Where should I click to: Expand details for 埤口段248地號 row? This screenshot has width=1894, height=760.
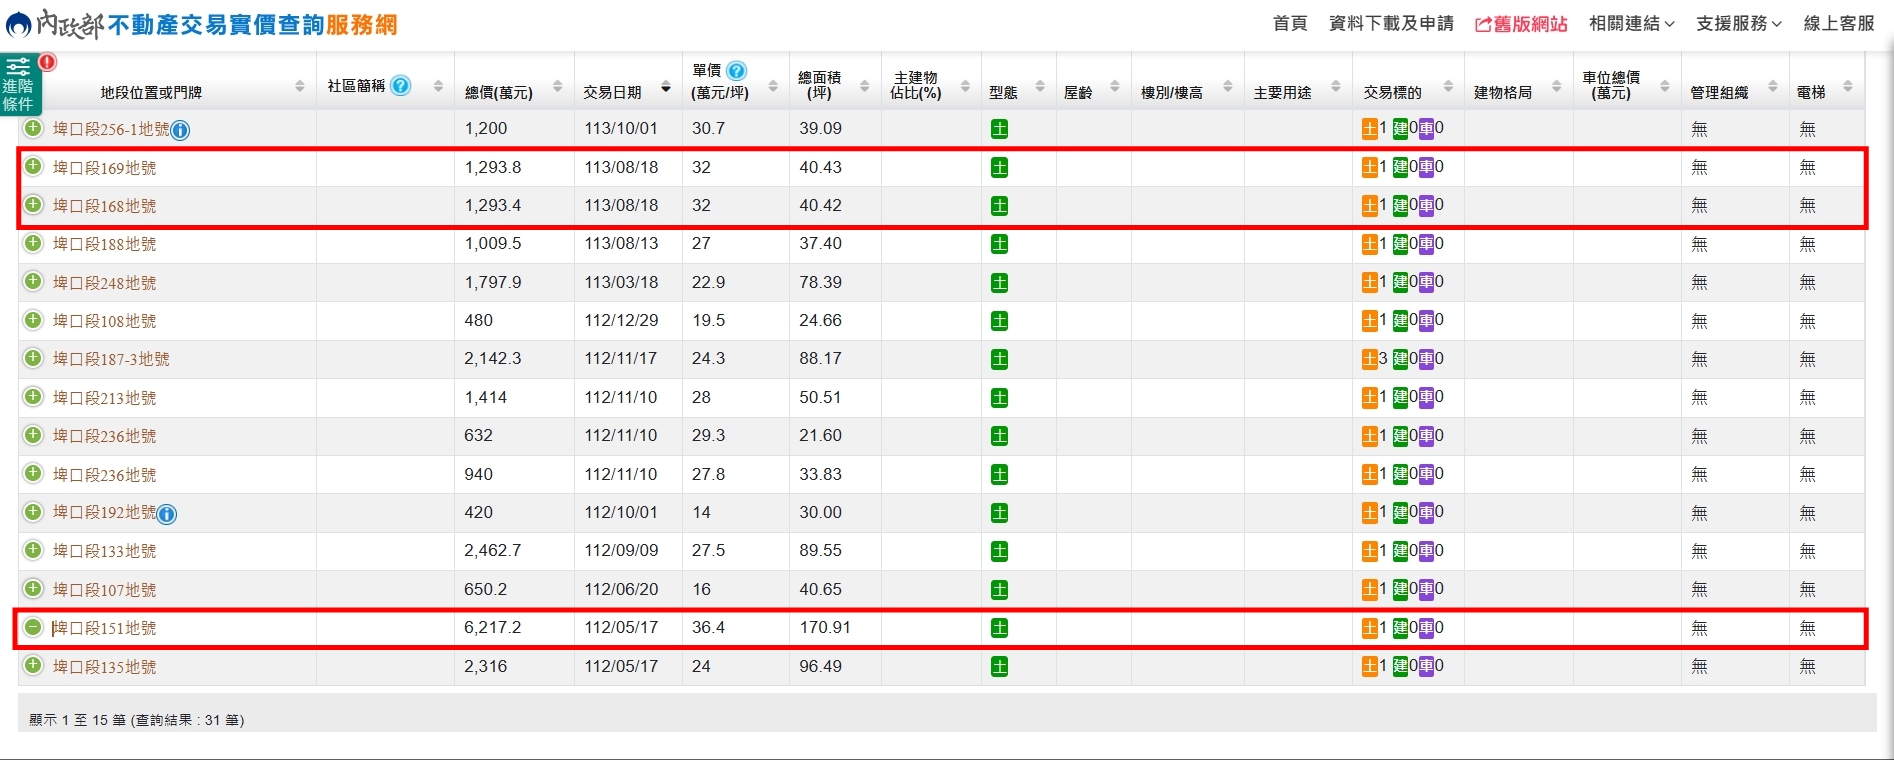[34, 282]
